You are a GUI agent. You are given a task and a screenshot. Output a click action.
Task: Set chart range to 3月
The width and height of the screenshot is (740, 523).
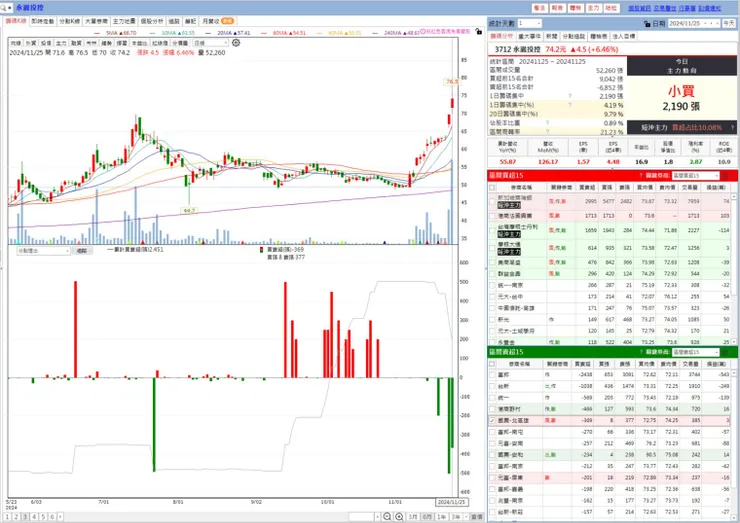pos(413,517)
